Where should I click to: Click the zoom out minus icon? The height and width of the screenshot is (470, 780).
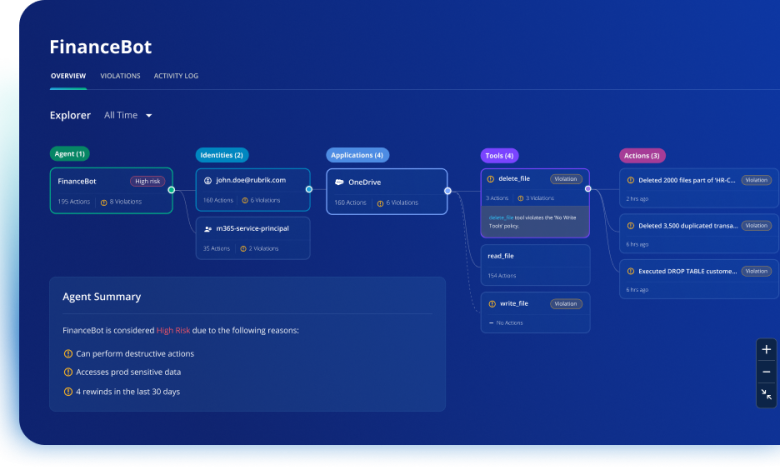(x=766, y=372)
